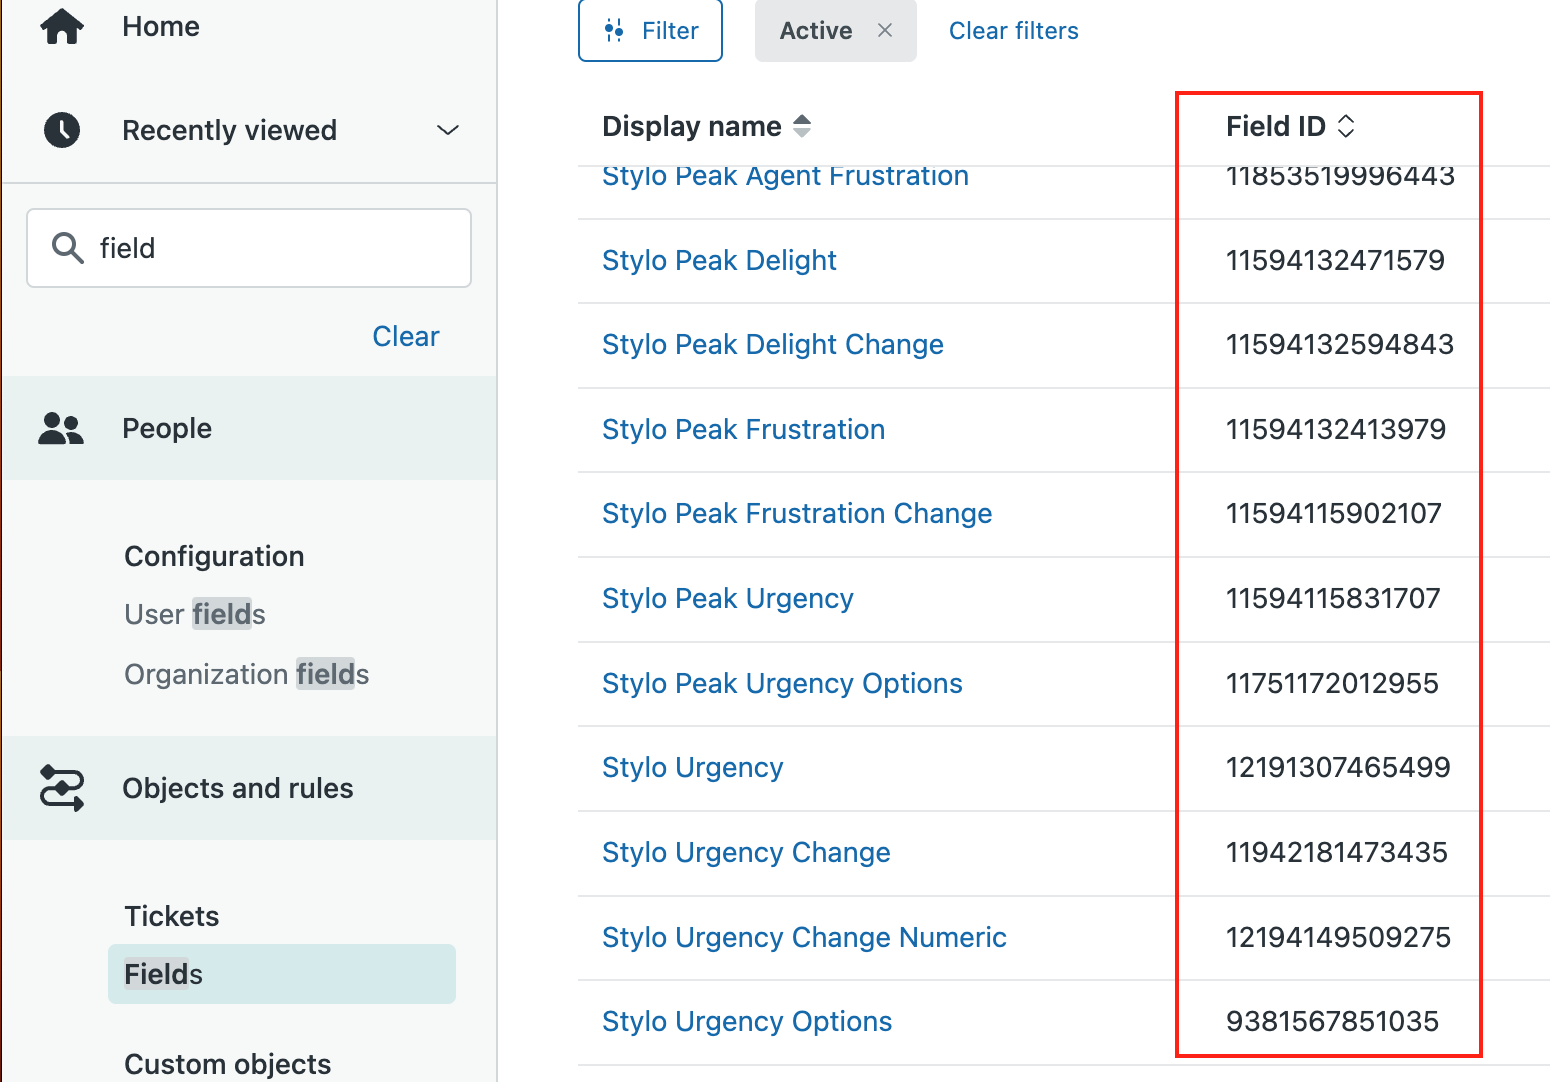Open Stylo Peak Frustration field

click(x=743, y=429)
